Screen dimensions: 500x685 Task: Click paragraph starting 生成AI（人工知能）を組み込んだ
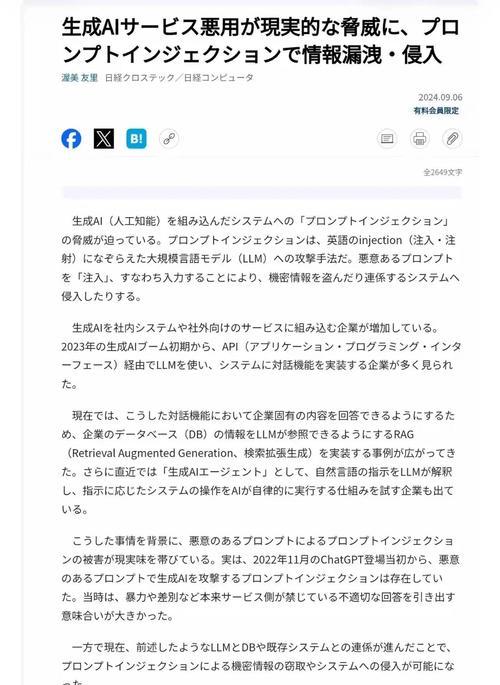click(261, 259)
